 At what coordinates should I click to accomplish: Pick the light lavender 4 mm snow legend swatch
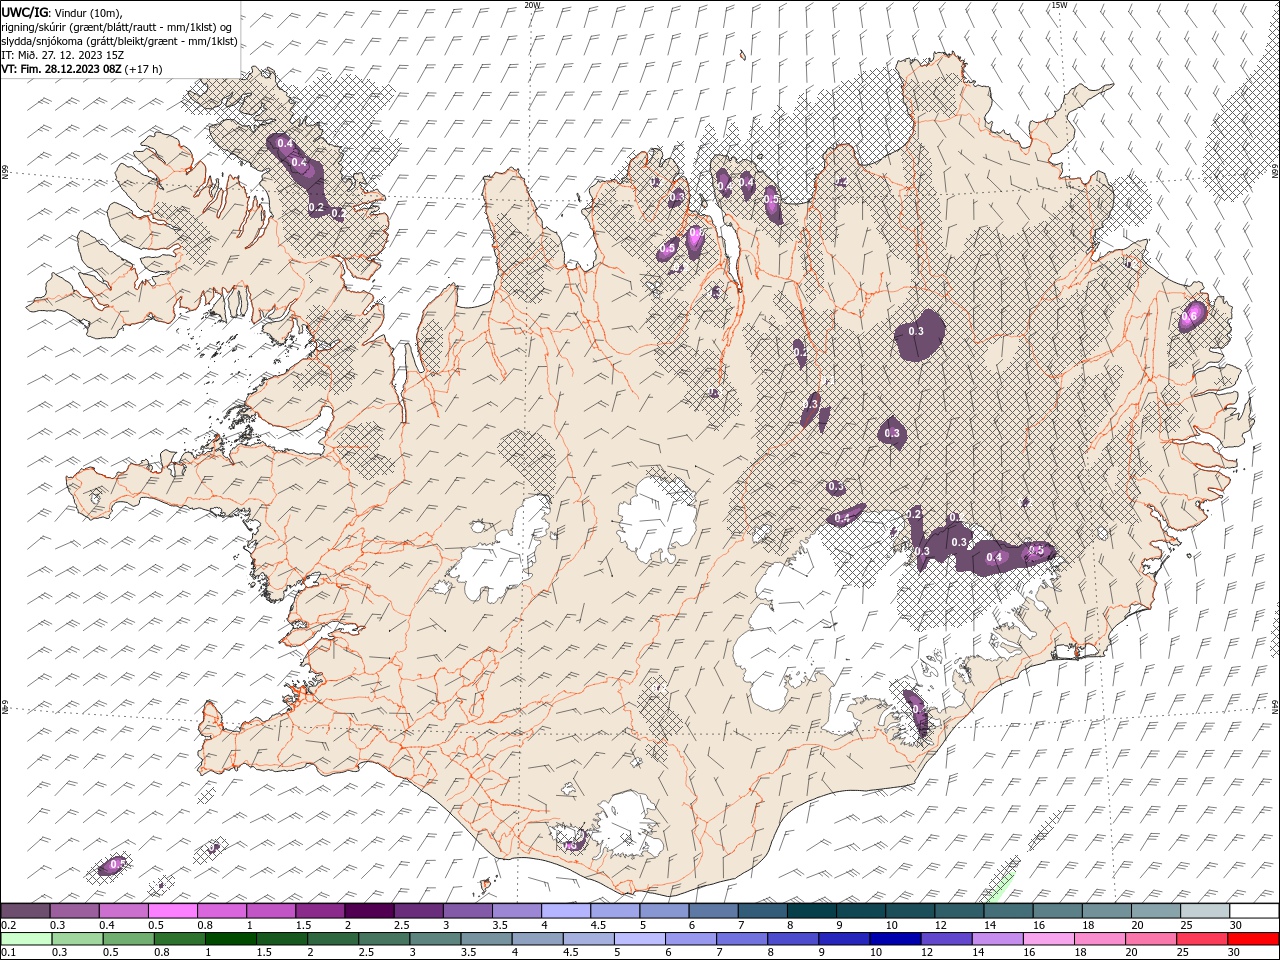565,911
